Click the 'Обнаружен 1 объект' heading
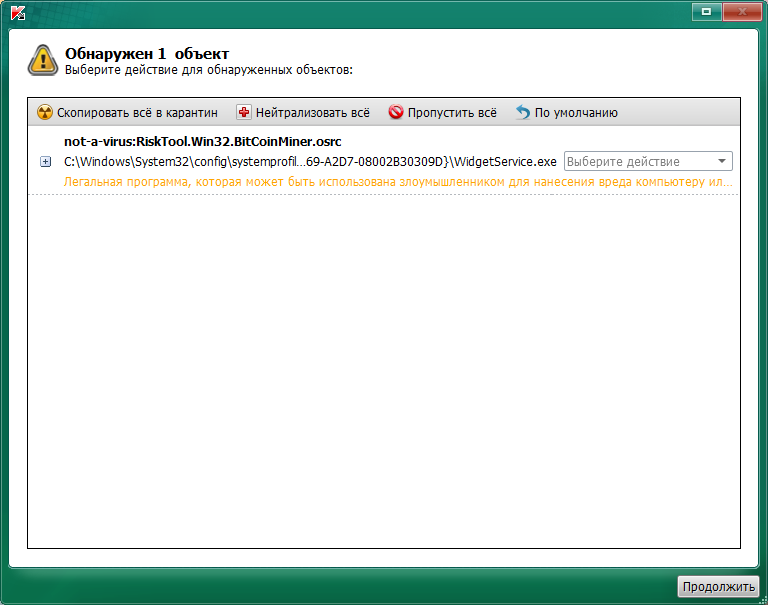 [147, 53]
